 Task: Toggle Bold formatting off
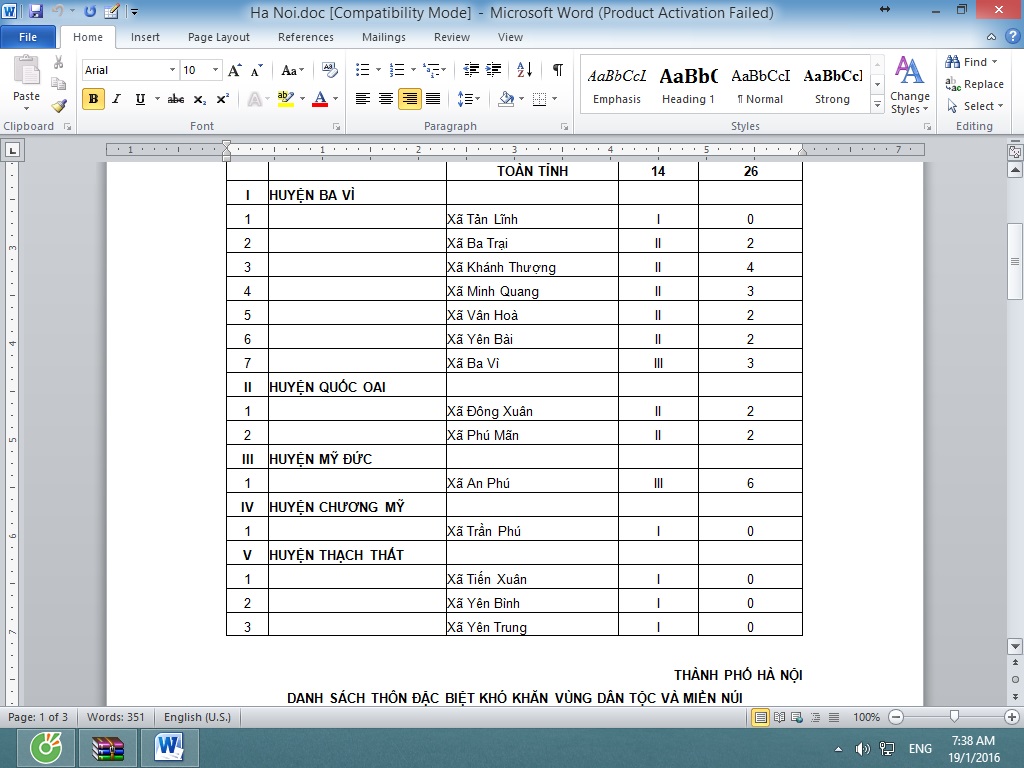click(x=93, y=99)
